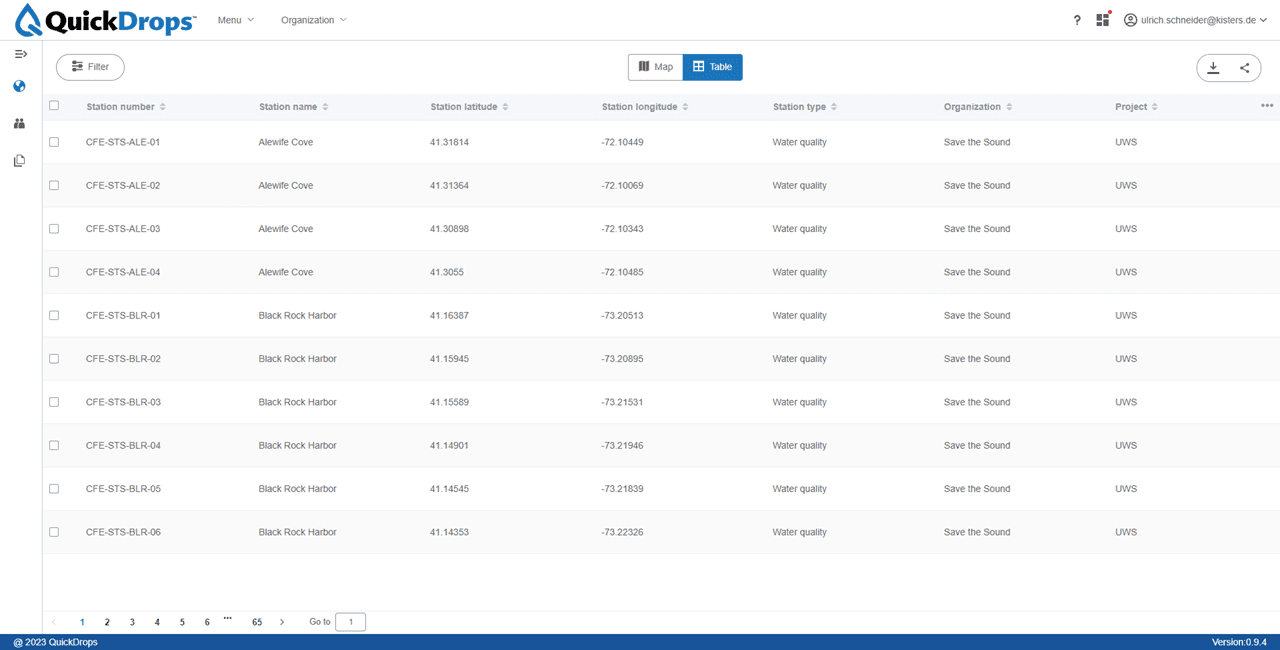The image size is (1280, 650).
Task: Sort by Station longitude column
Action: click(x=685, y=107)
